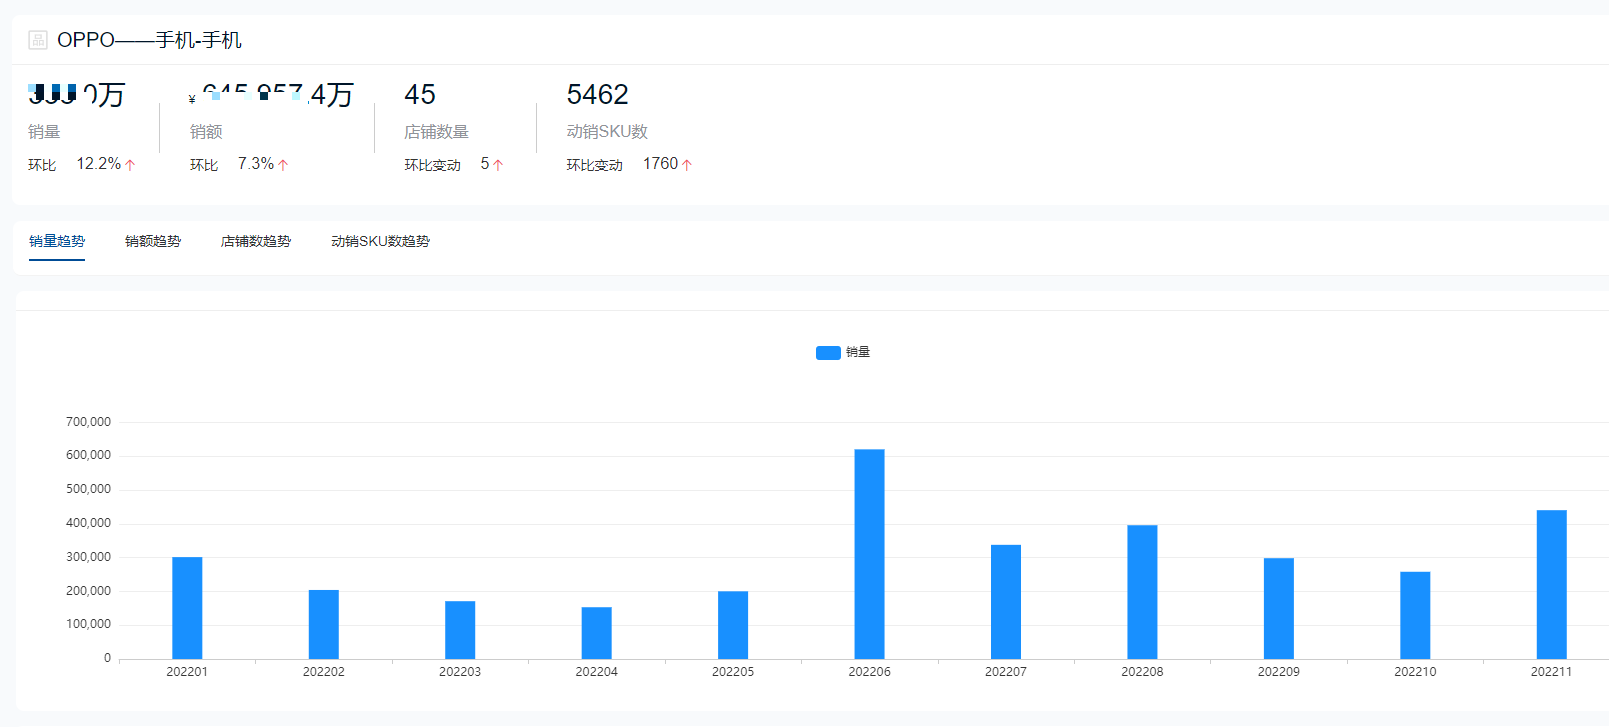Toggle the 销量 legend series
1609x727 pixels.
[842, 352]
